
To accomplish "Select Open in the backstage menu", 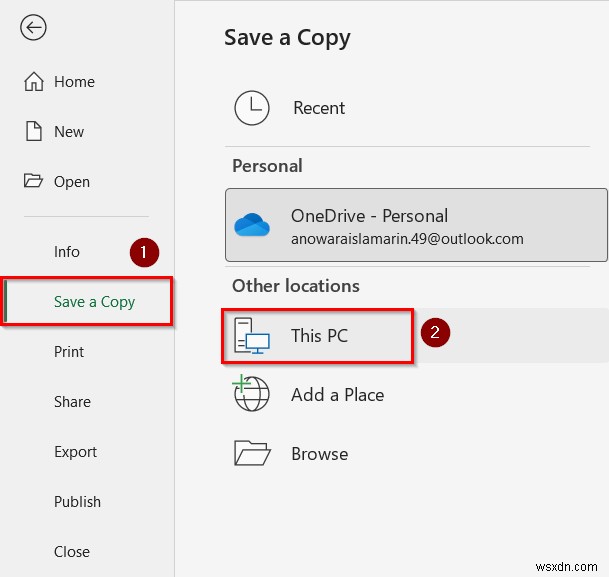I will point(72,182).
